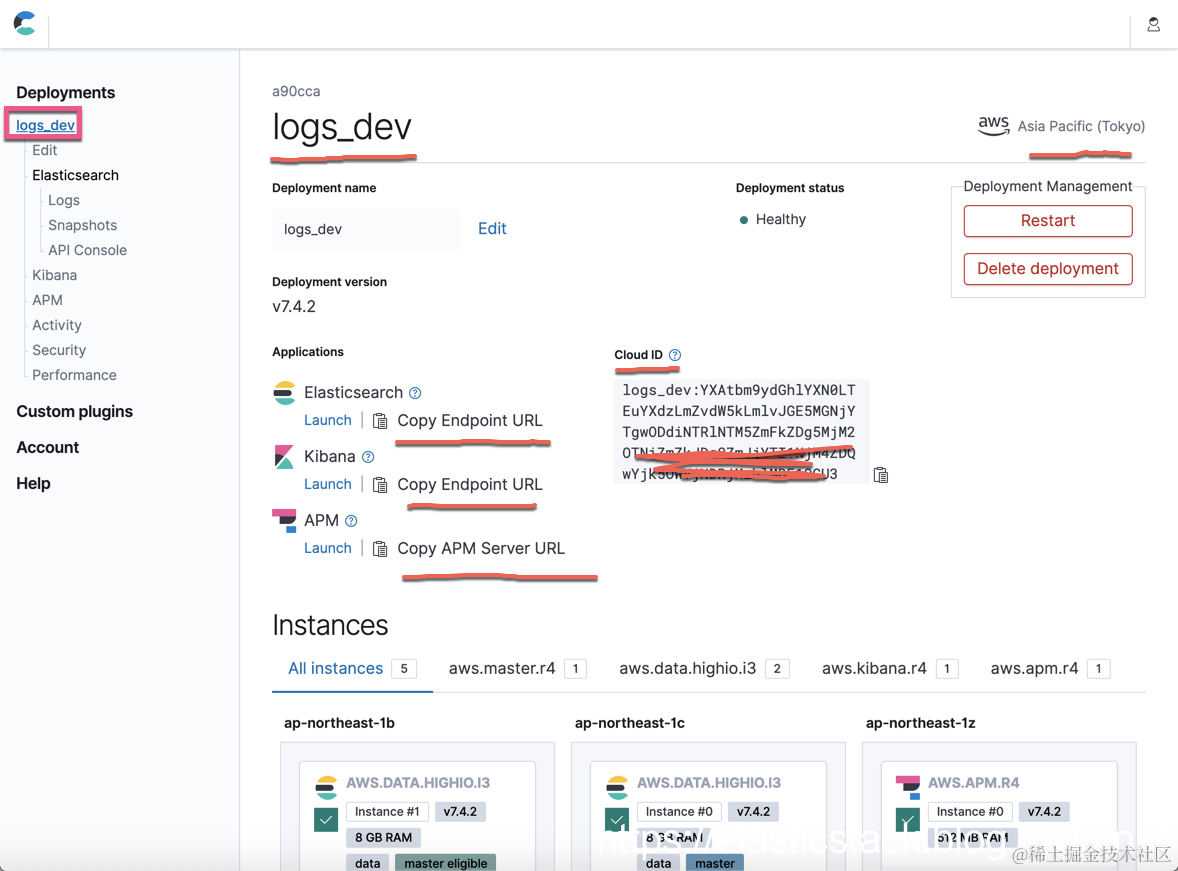1178x871 pixels.
Task: Click the Restart deployment button
Action: pos(1047,221)
